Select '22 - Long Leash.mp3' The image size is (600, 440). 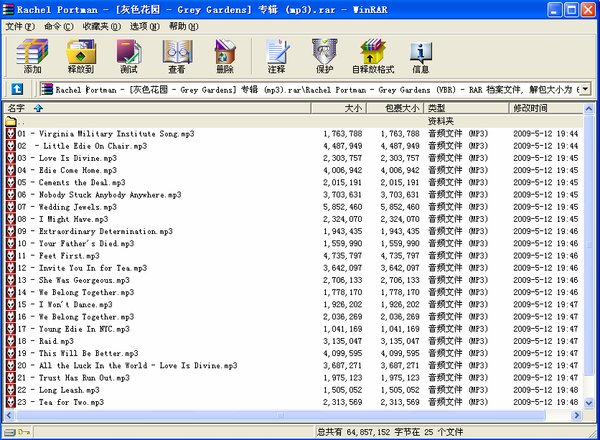click(x=59, y=390)
